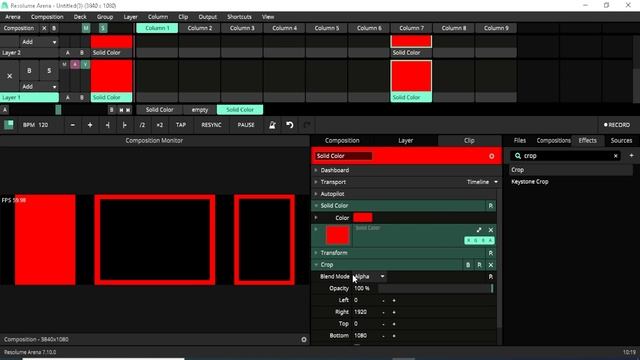Click the expand arrows icon on Solid Color preview
Screen dimensions: 640x360
pos(479,230)
